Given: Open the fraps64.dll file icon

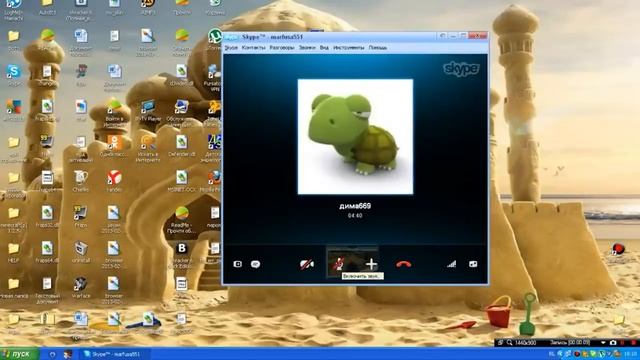Looking at the screenshot, I should coord(47,249).
